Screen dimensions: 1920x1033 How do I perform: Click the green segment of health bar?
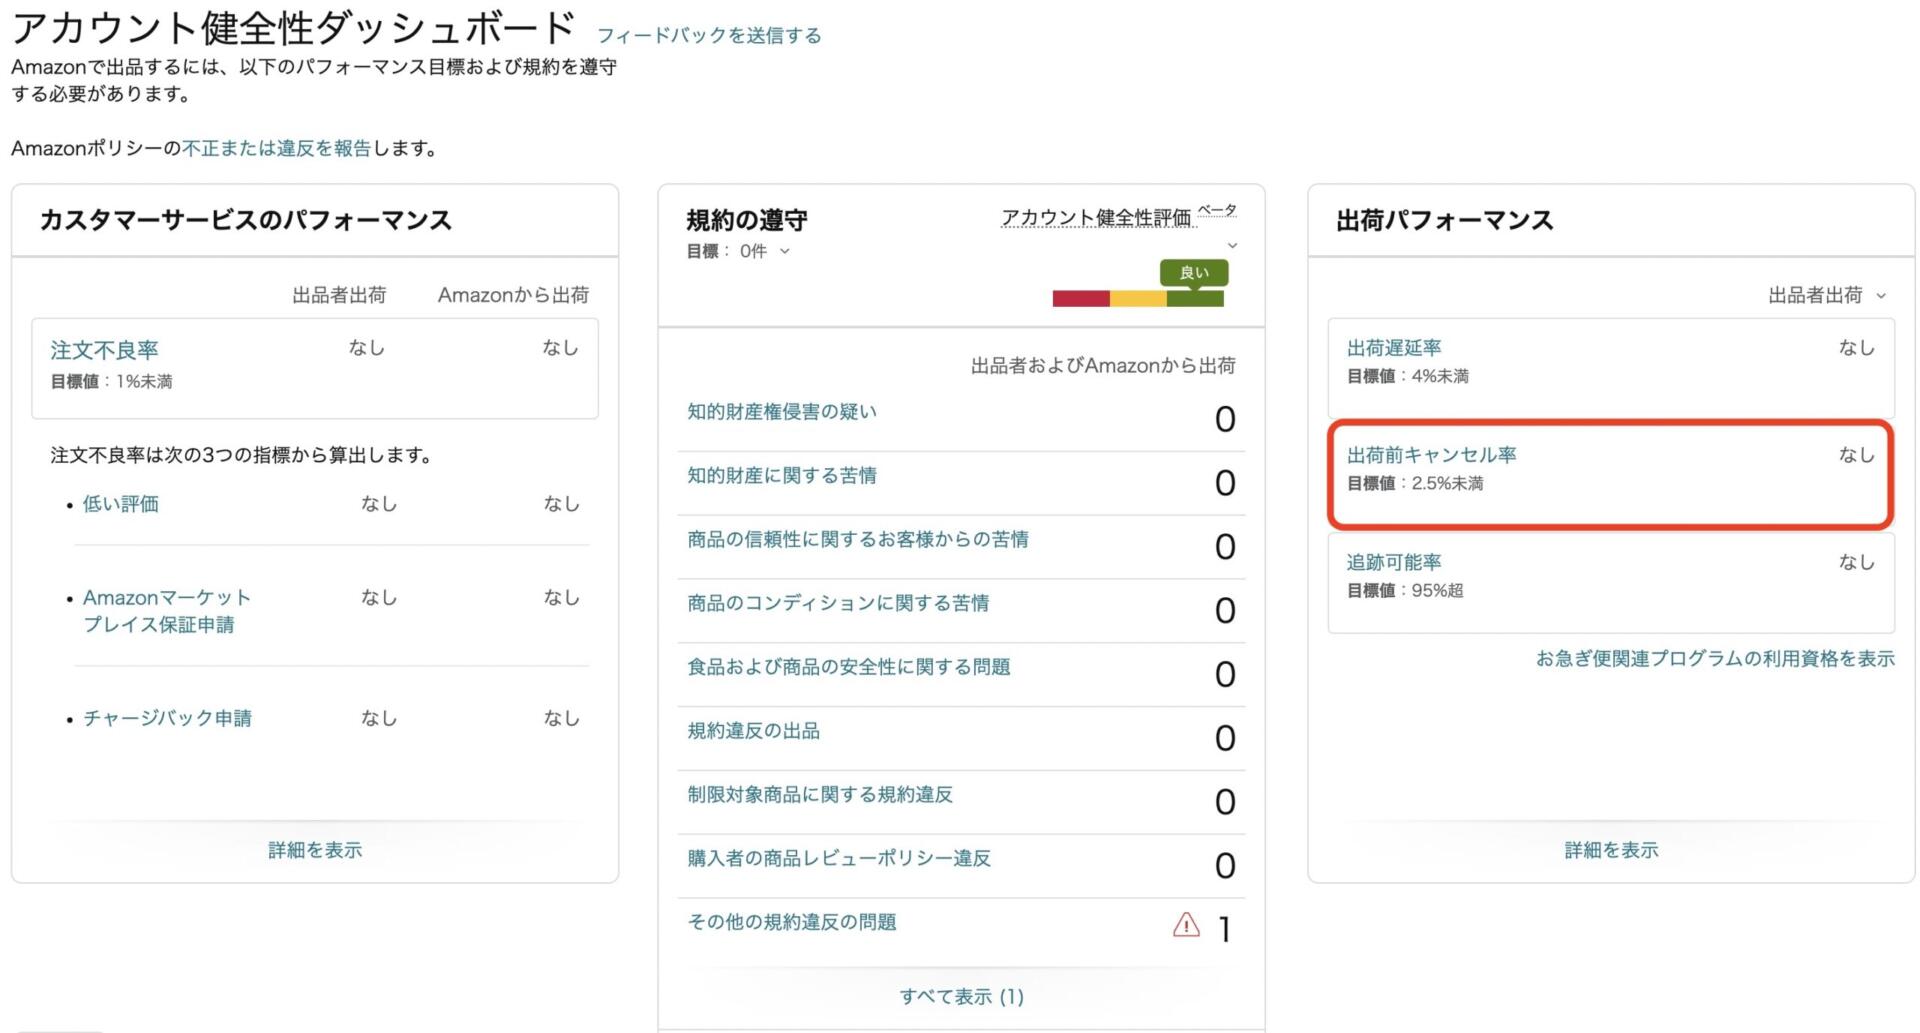coord(1195,298)
